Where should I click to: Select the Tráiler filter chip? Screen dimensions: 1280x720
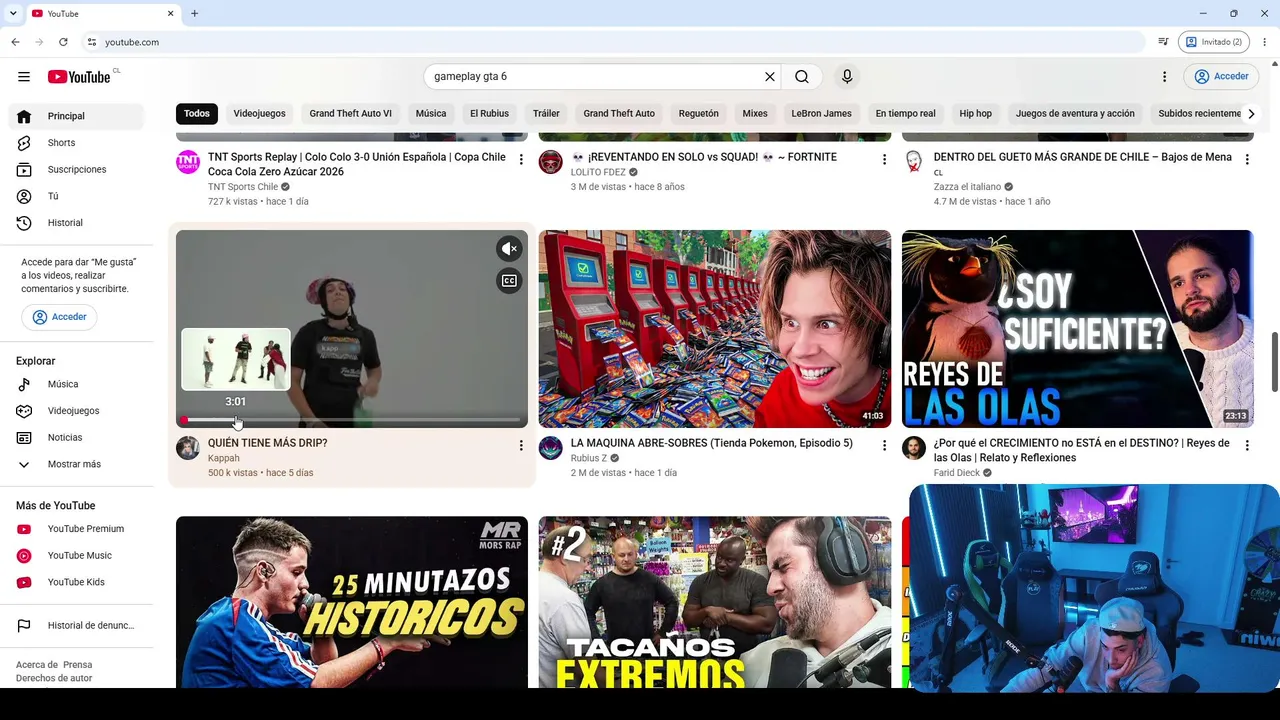pos(546,114)
